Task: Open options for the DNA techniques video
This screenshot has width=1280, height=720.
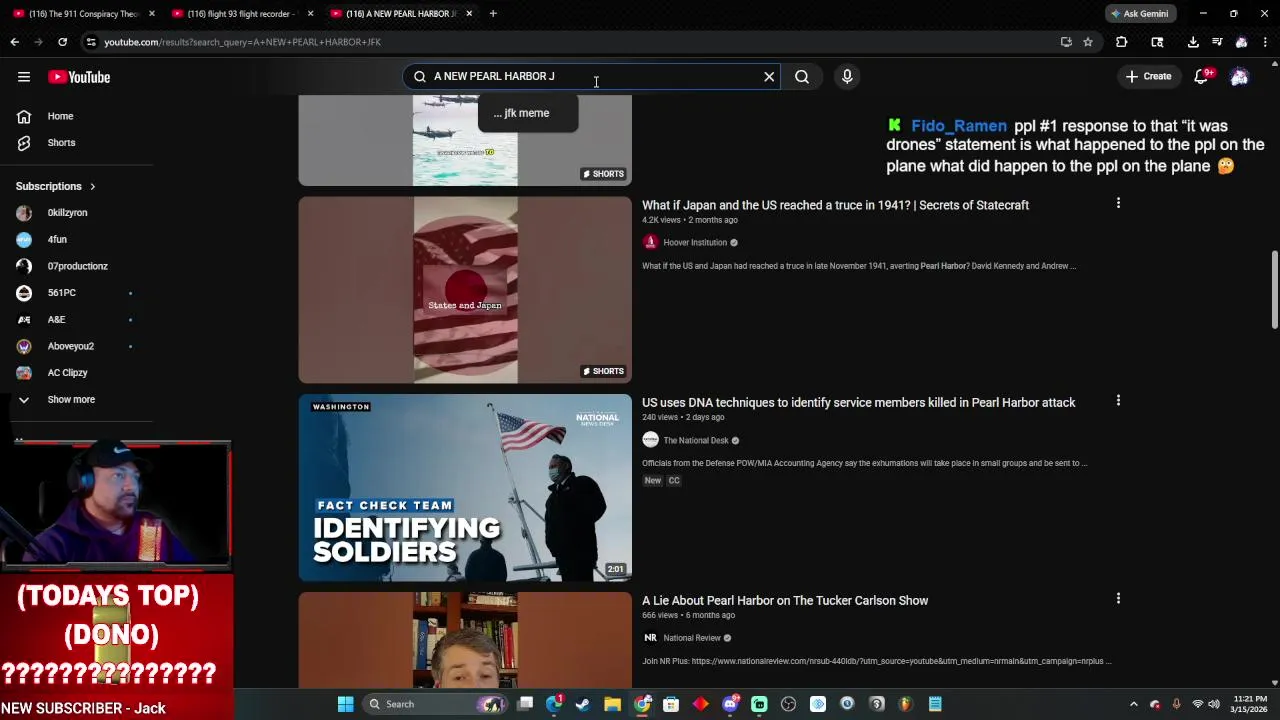Action: (x=1118, y=401)
